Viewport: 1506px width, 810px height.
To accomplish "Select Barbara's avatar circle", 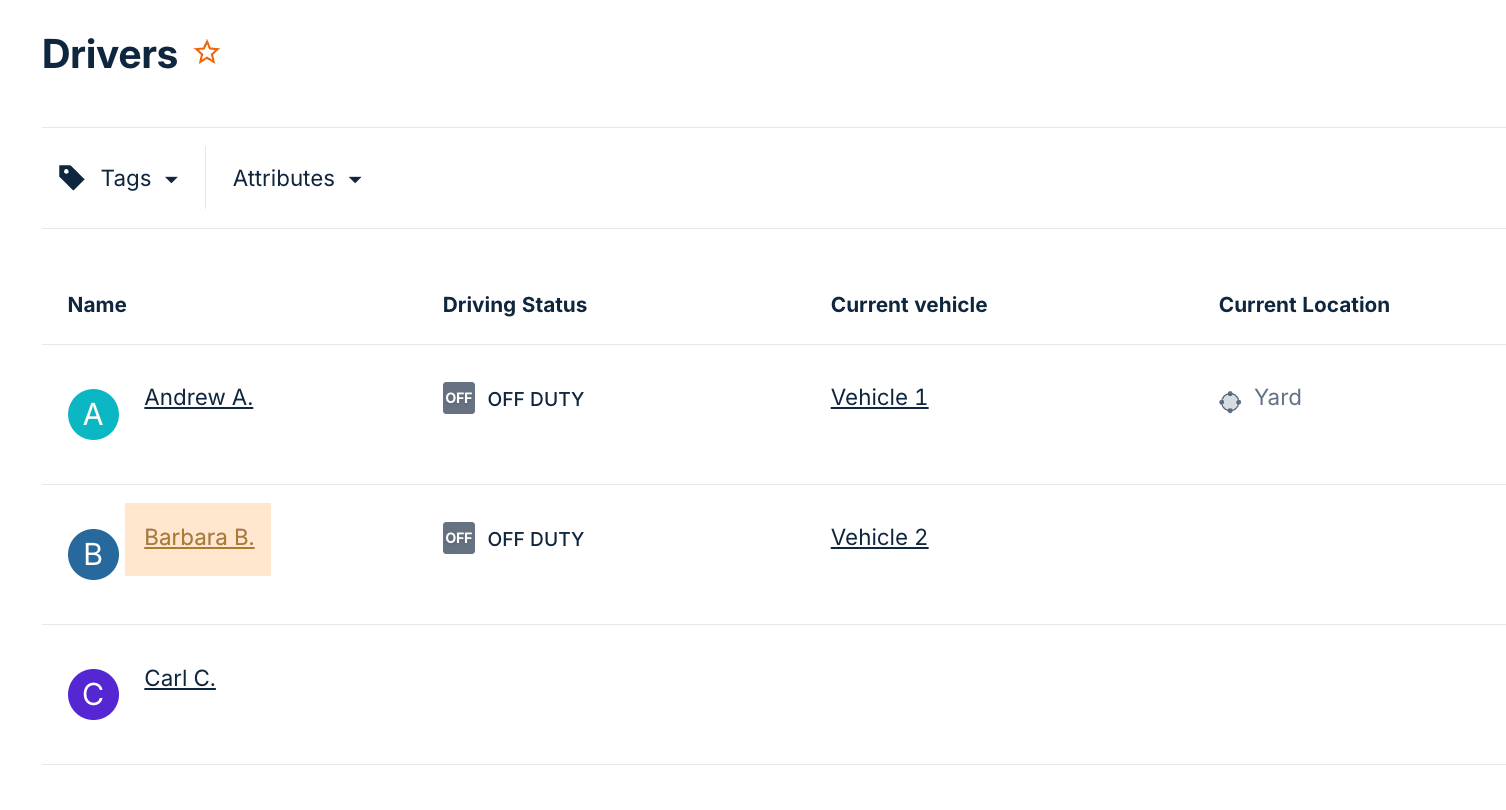I will 93,554.
